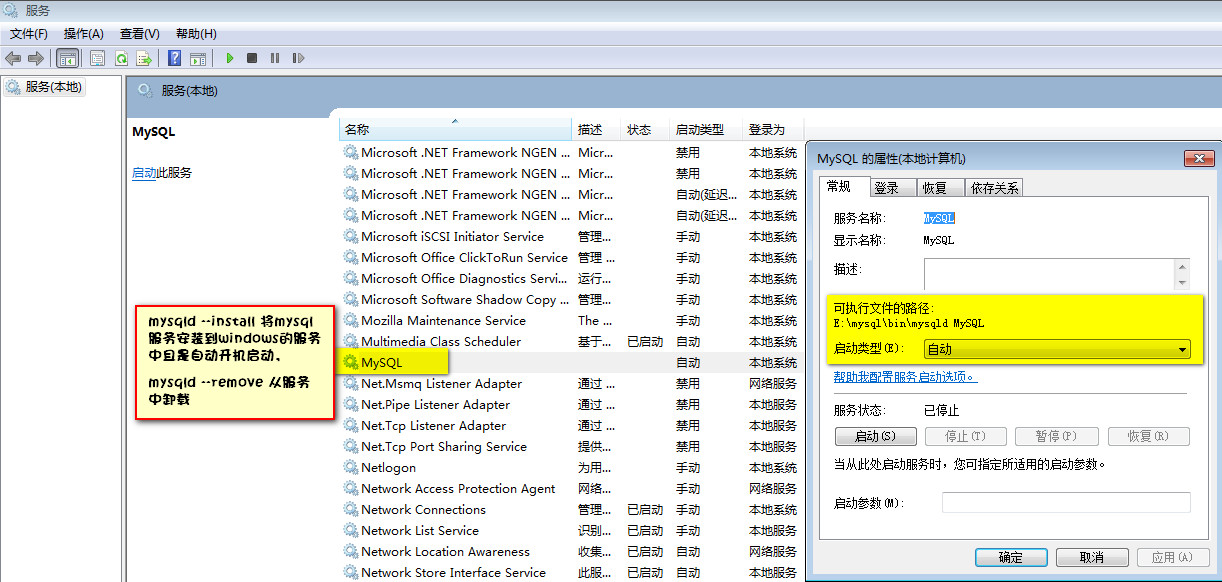Open the 启动类型 dropdown set to 自动
The height and width of the screenshot is (582, 1222).
point(1057,349)
